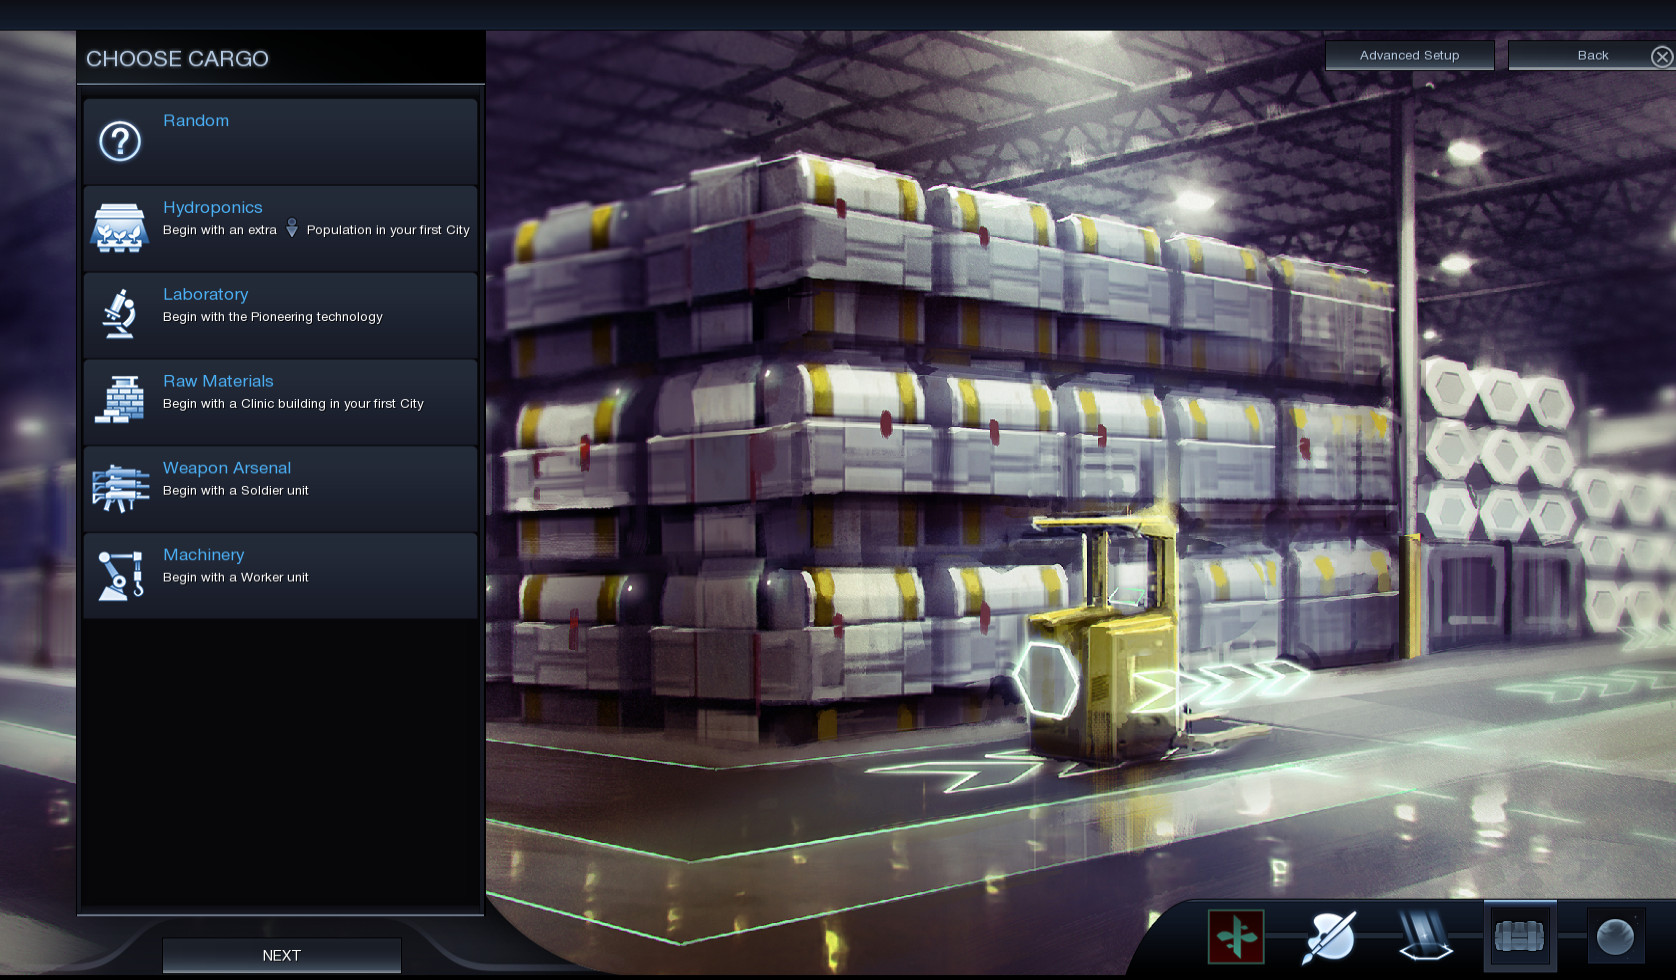Select the Raw Materials cargo title

pos(218,381)
